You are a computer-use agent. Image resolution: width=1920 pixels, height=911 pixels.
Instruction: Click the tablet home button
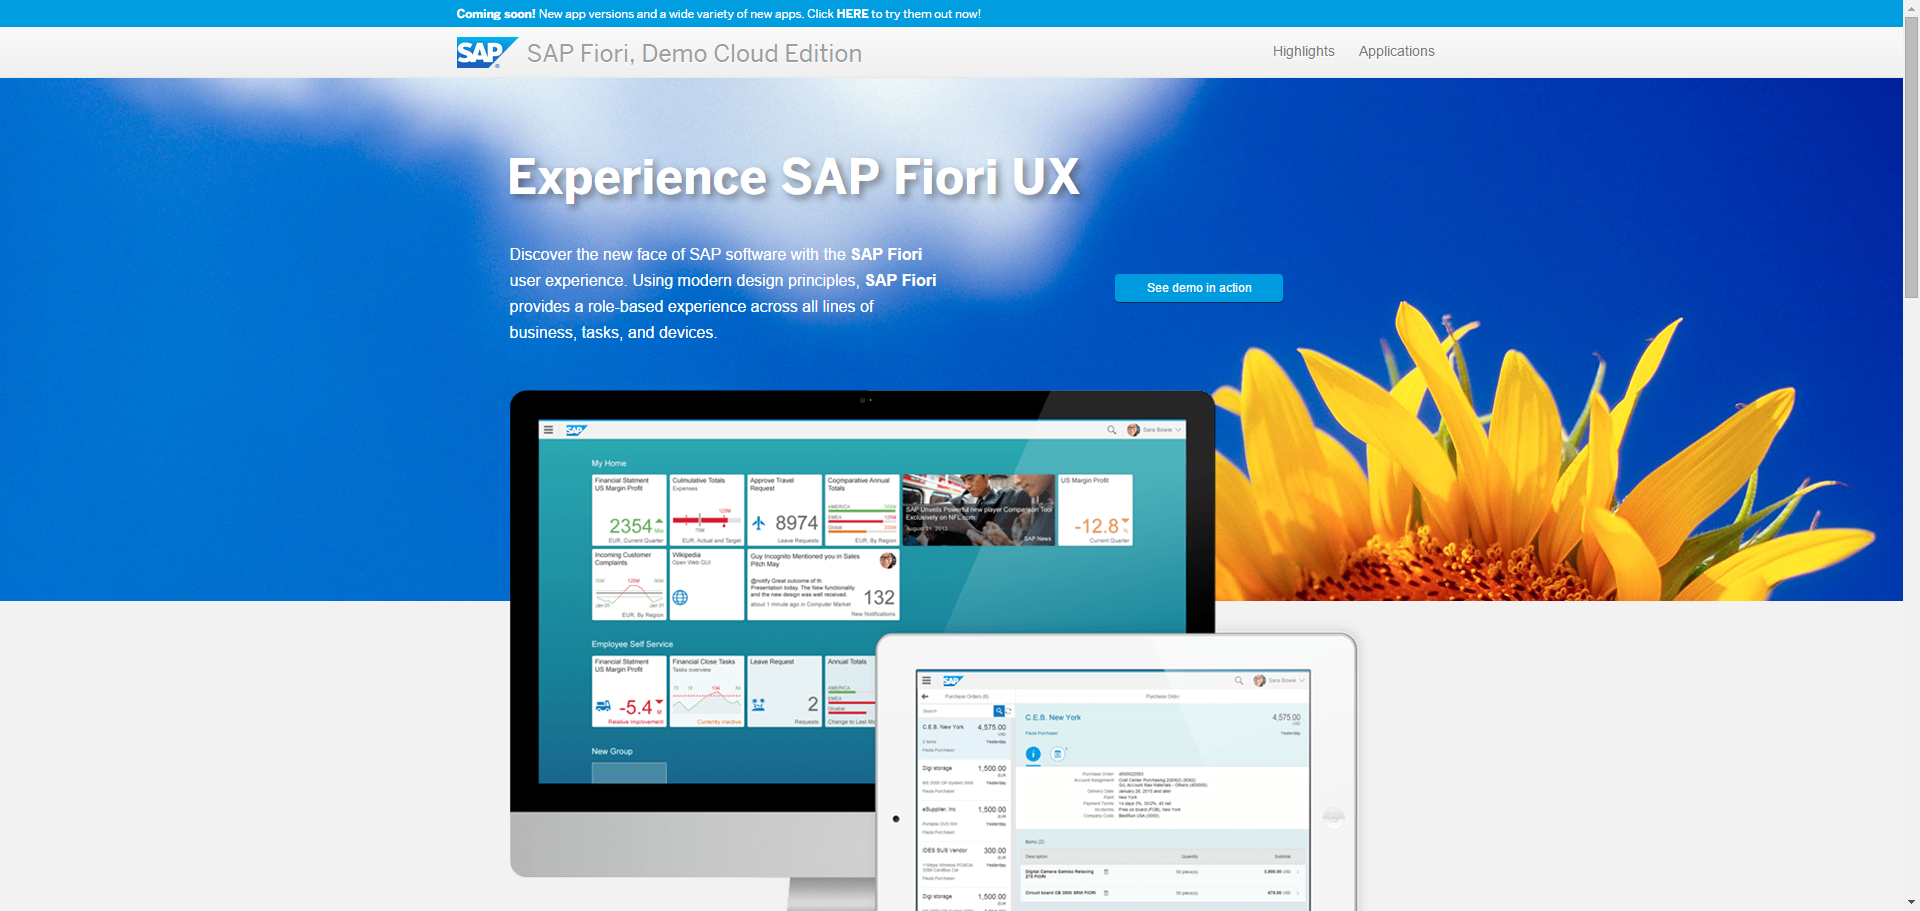tap(1333, 817)
